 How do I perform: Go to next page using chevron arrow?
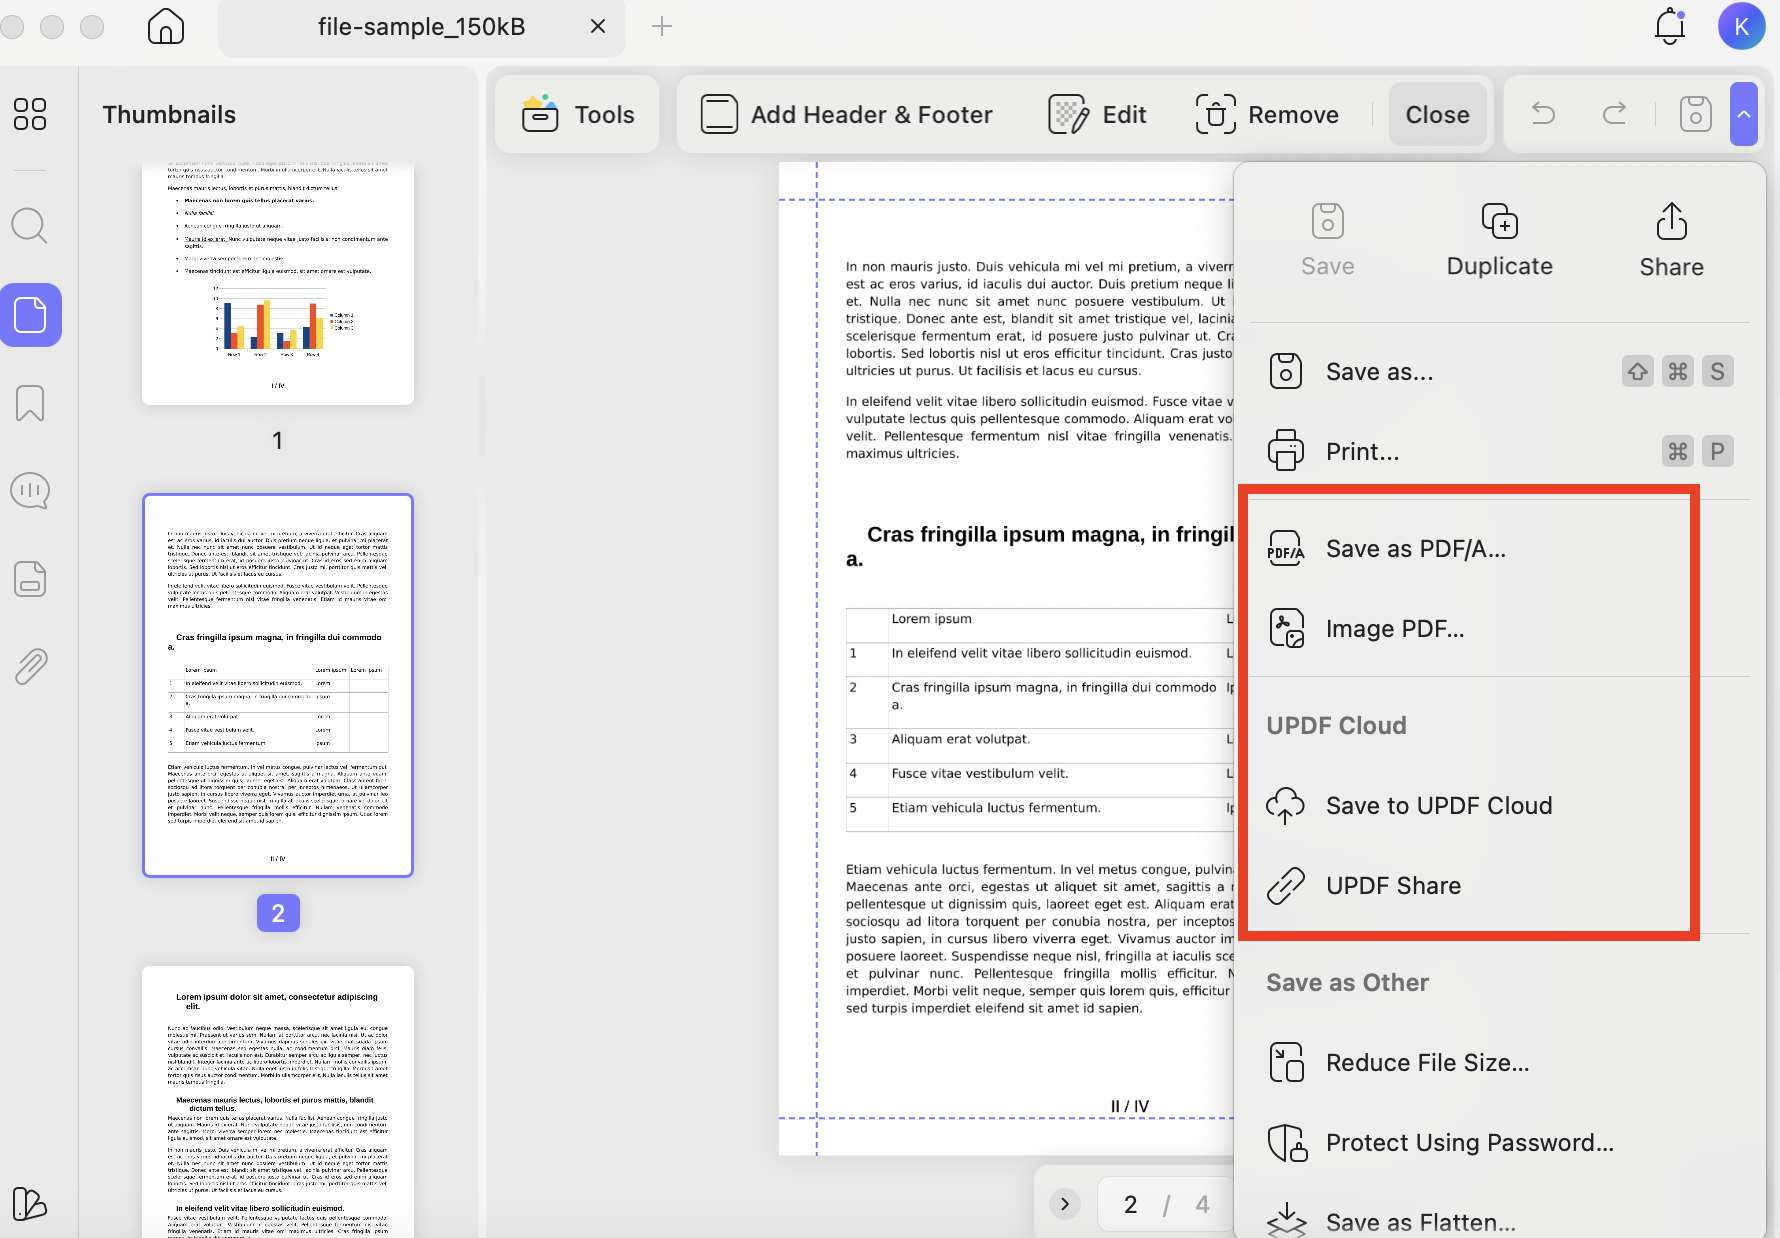[x=1064, y=1204]
